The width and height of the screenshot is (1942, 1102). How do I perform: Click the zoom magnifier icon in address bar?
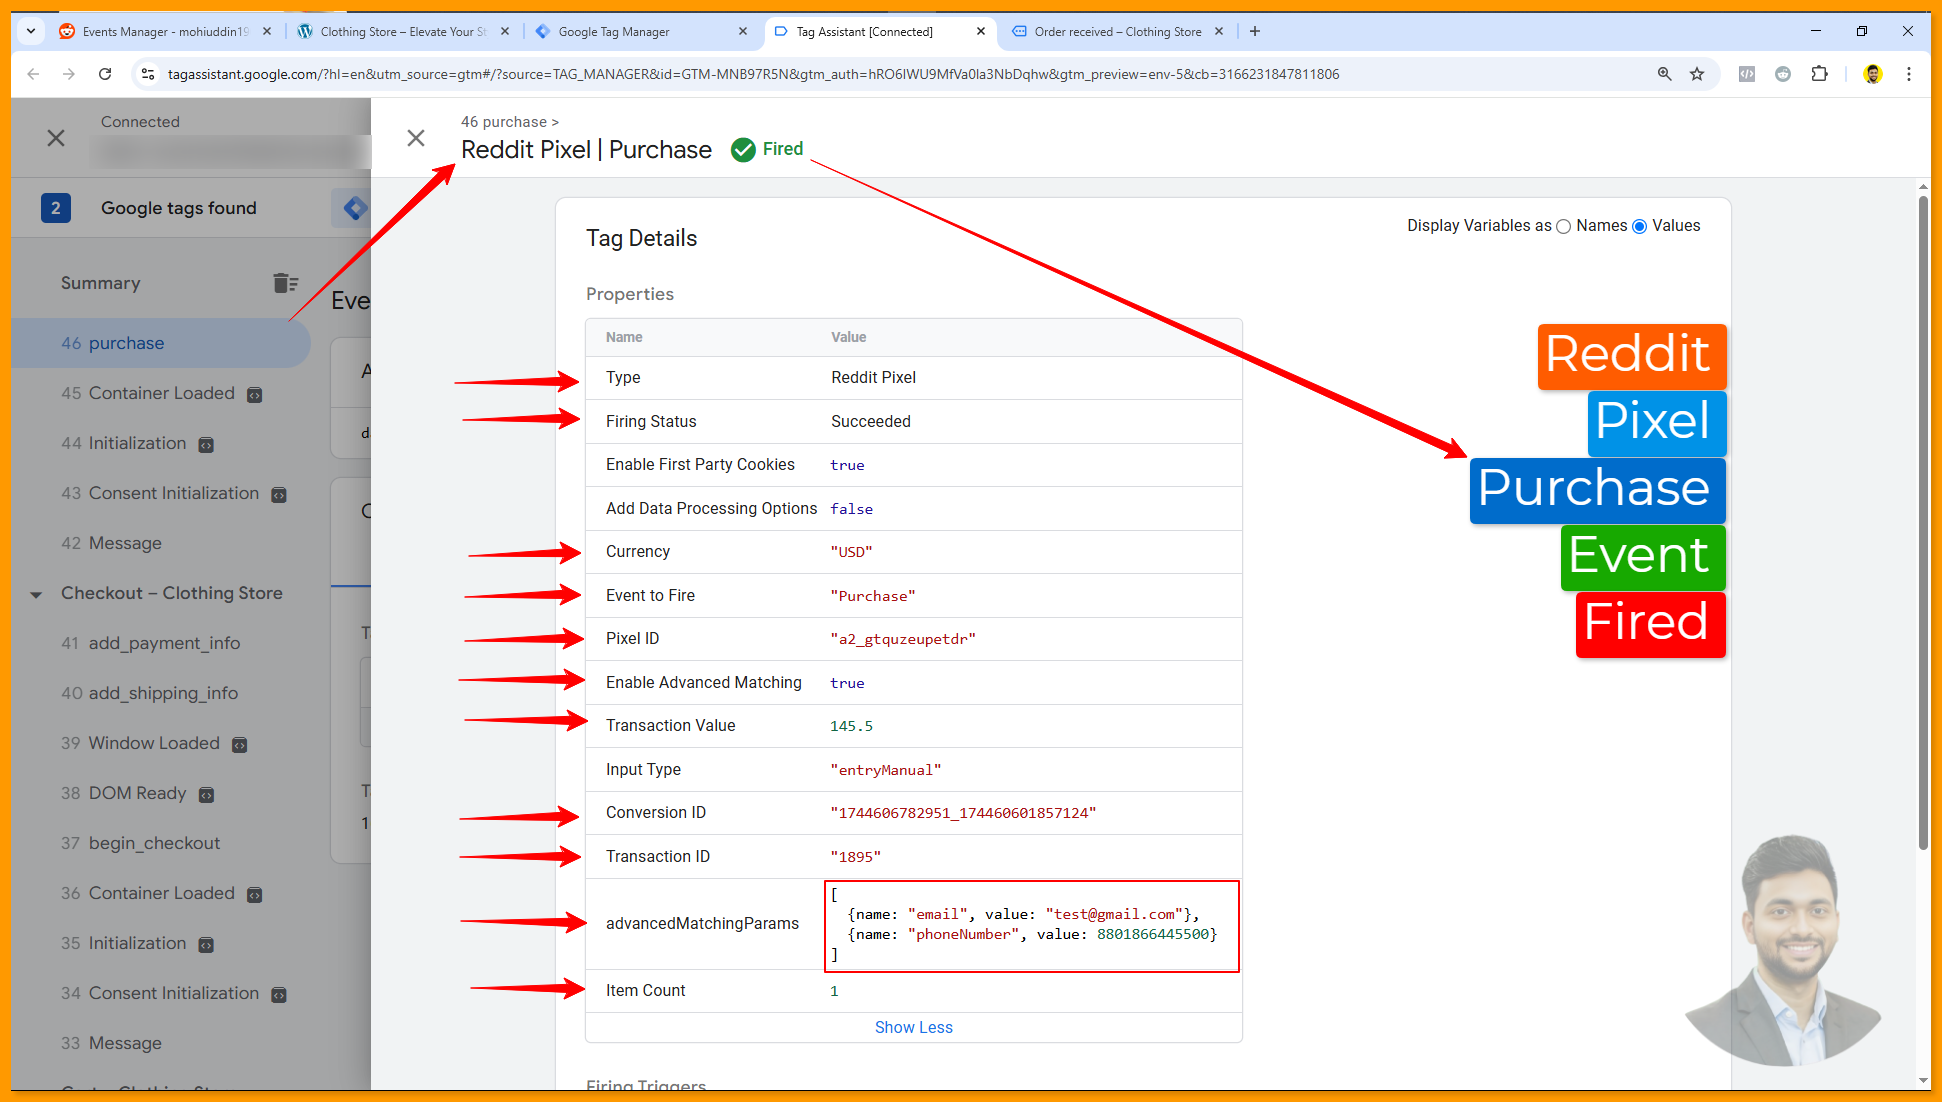point(1665,74)
